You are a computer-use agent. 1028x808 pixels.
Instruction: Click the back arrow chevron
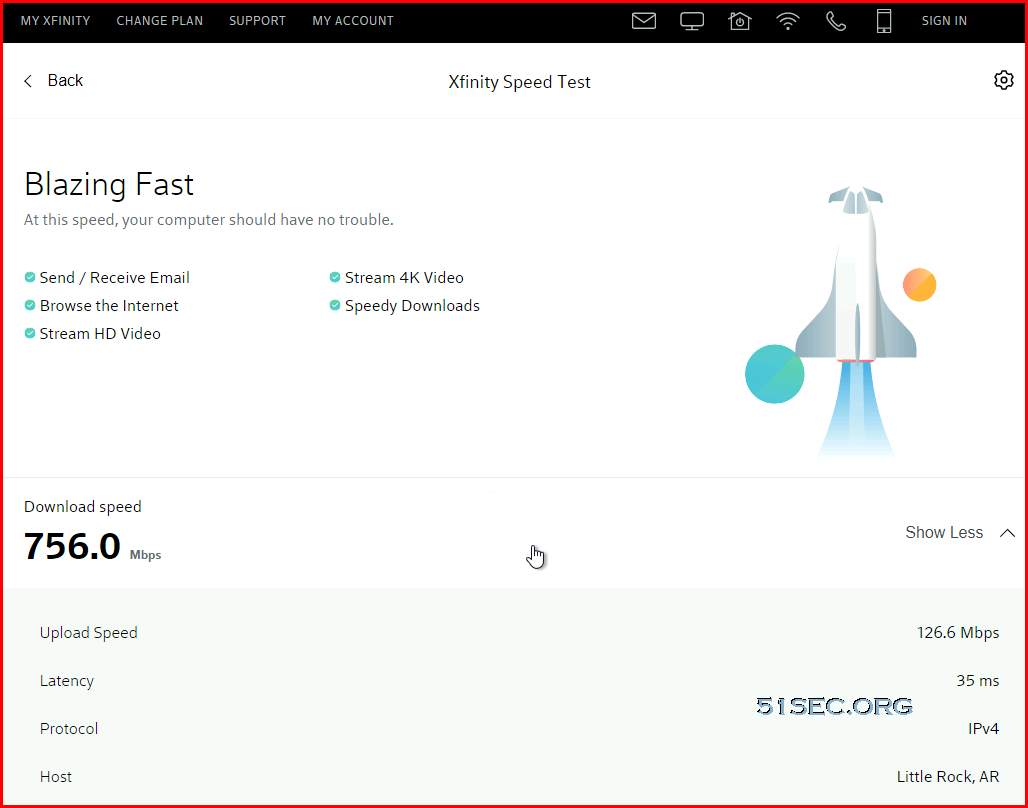28,81
